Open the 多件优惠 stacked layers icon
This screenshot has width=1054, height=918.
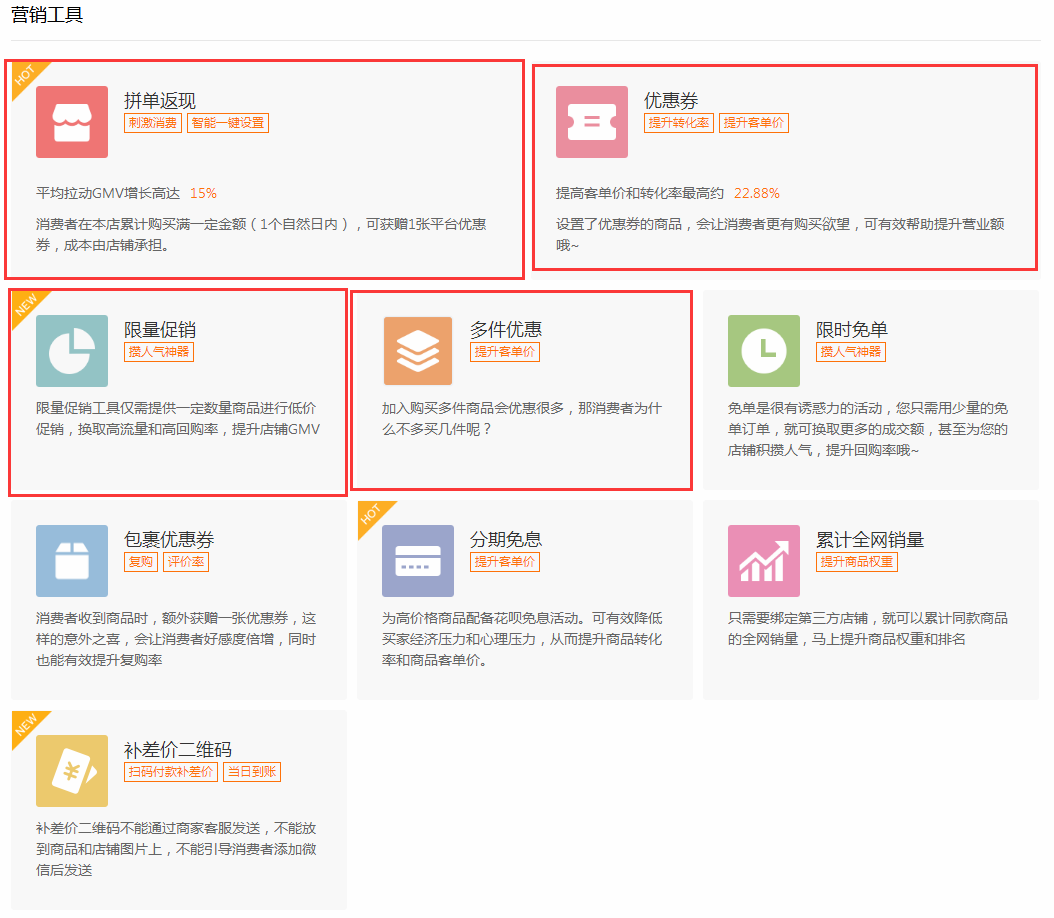(x=417, y=351)
